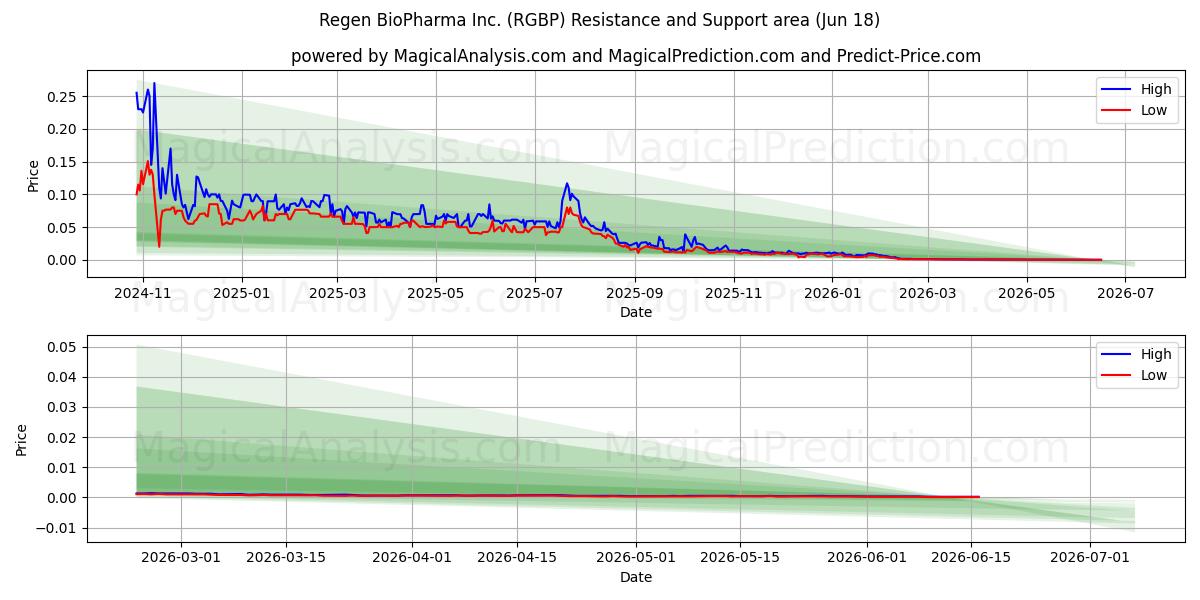Click the '0.25' price tick in top chart

pos(62,97)
